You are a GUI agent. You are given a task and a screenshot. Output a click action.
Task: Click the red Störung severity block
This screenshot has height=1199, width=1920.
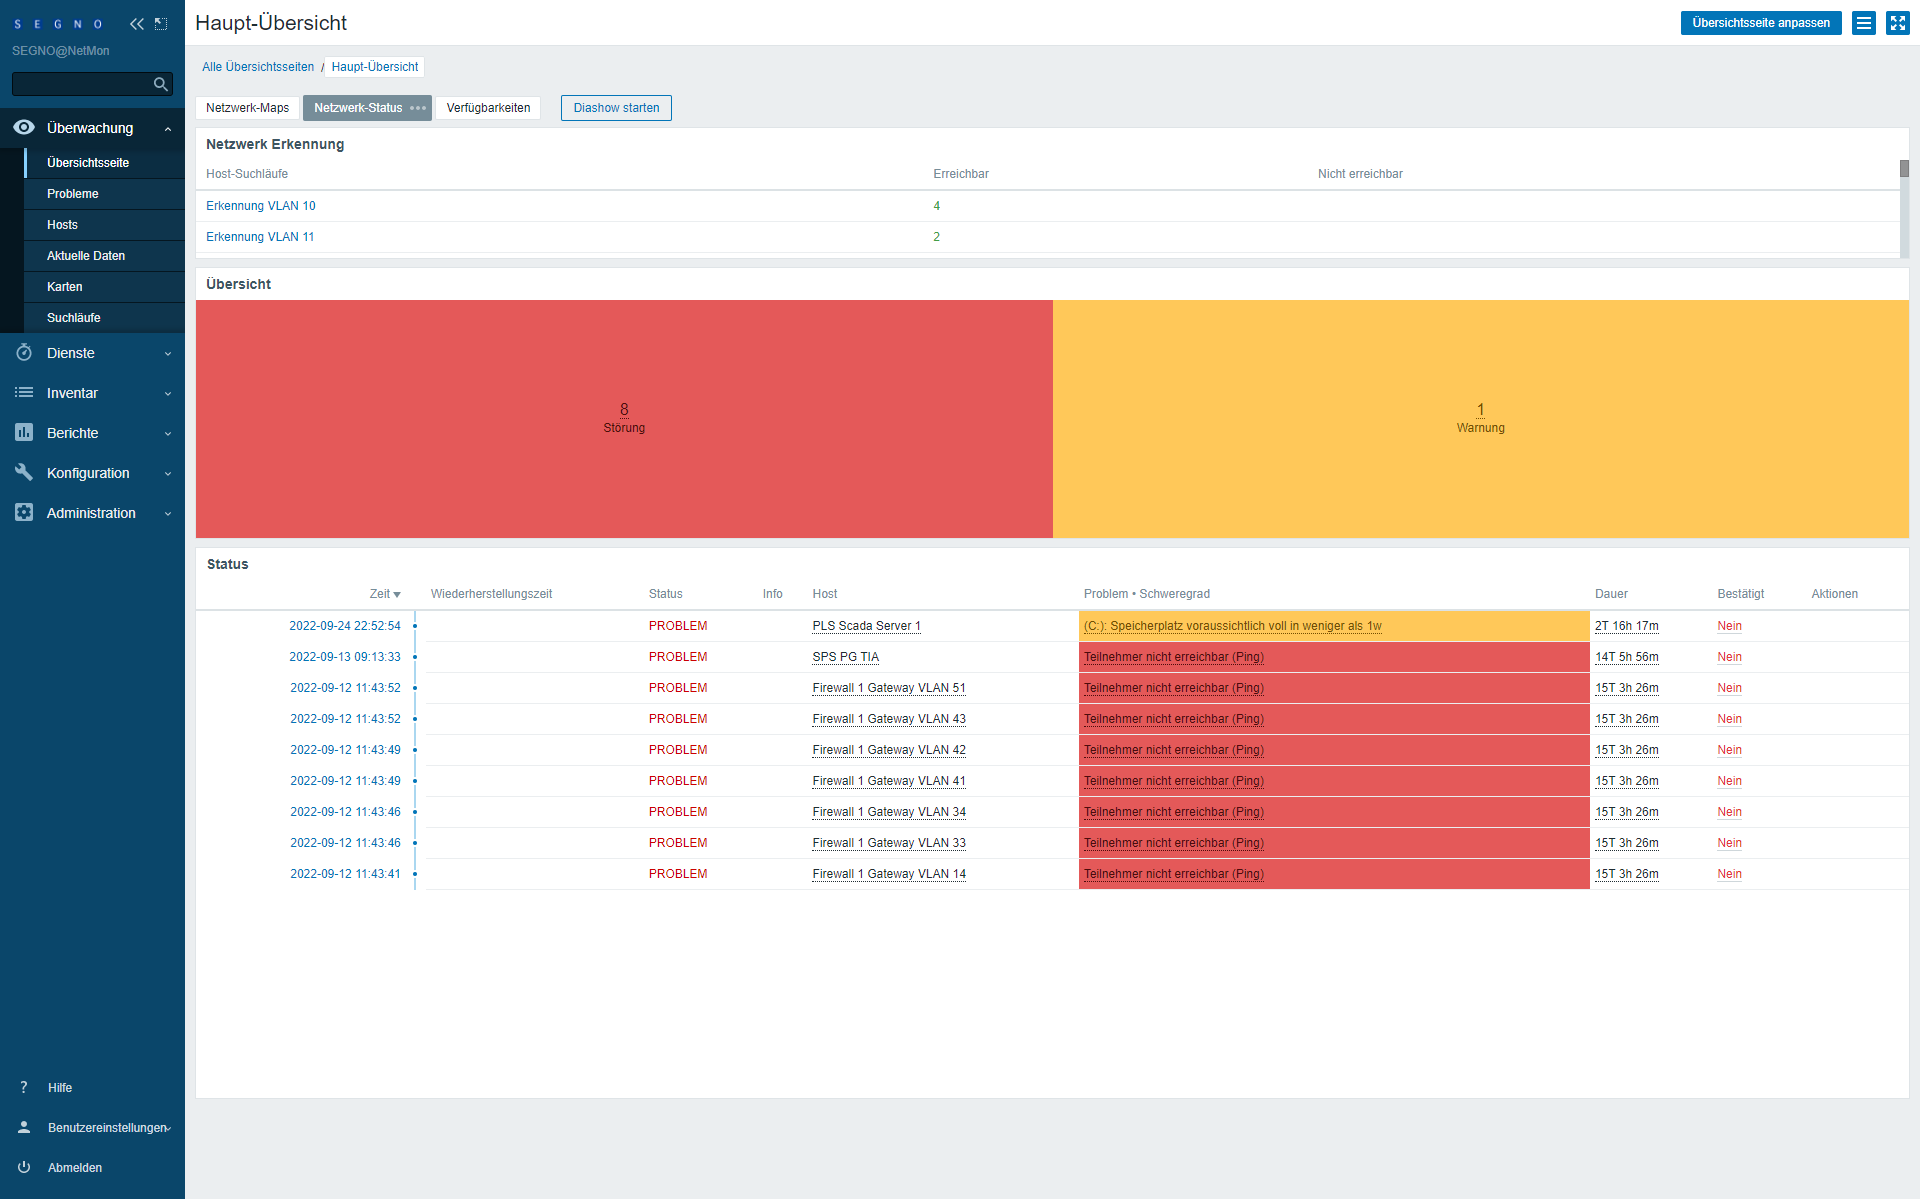click(624, 419)
